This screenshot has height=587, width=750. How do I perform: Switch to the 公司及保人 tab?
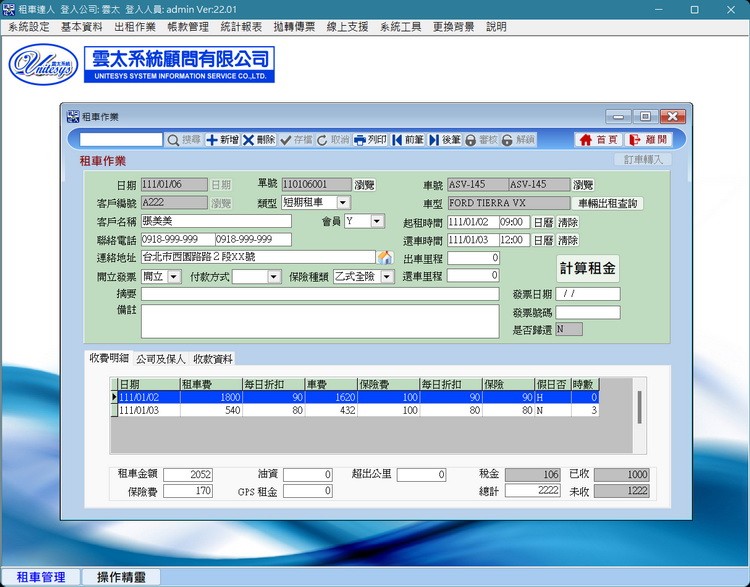[160, 359]
